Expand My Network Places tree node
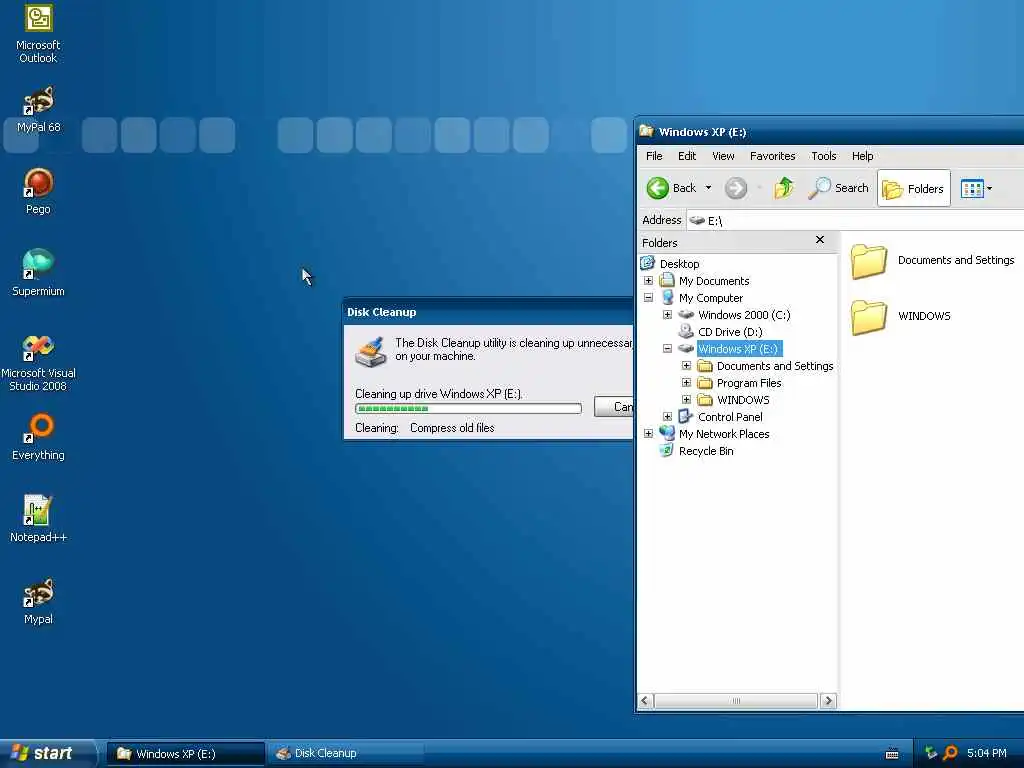 [x=648, y=434]
